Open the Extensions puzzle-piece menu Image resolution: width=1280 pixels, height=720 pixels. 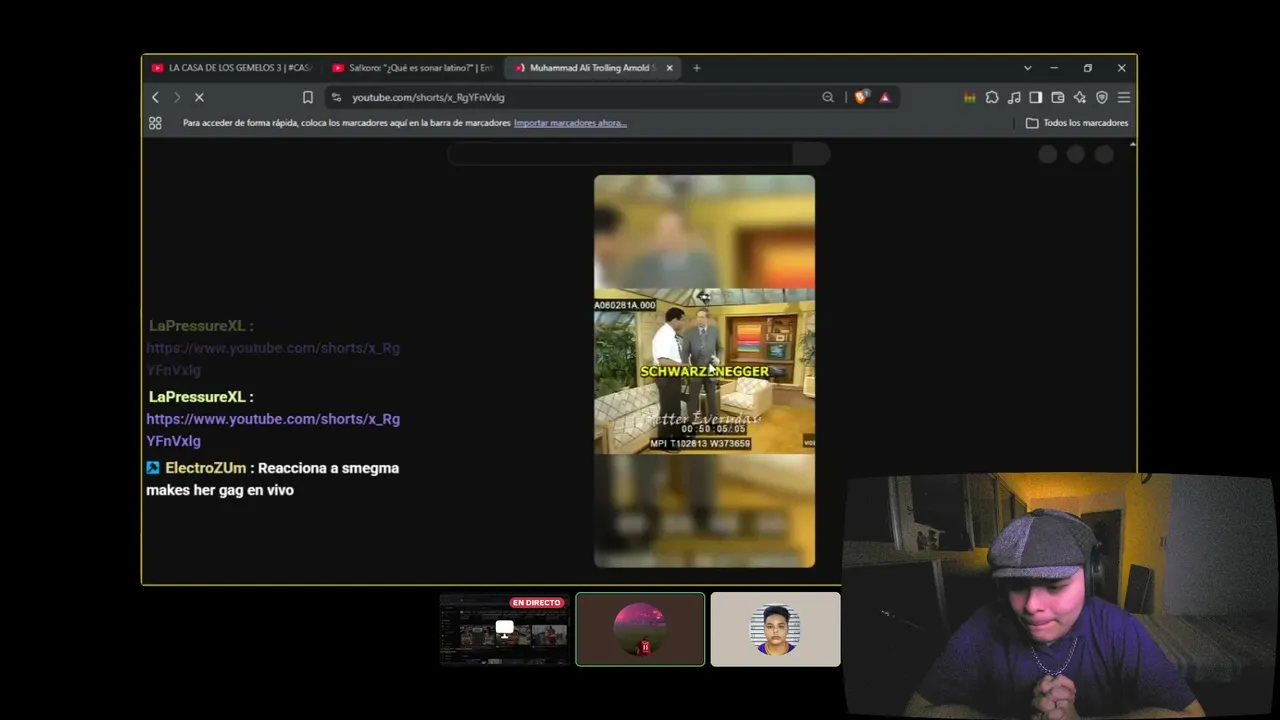pyautogui.click(x=992, y=97)
